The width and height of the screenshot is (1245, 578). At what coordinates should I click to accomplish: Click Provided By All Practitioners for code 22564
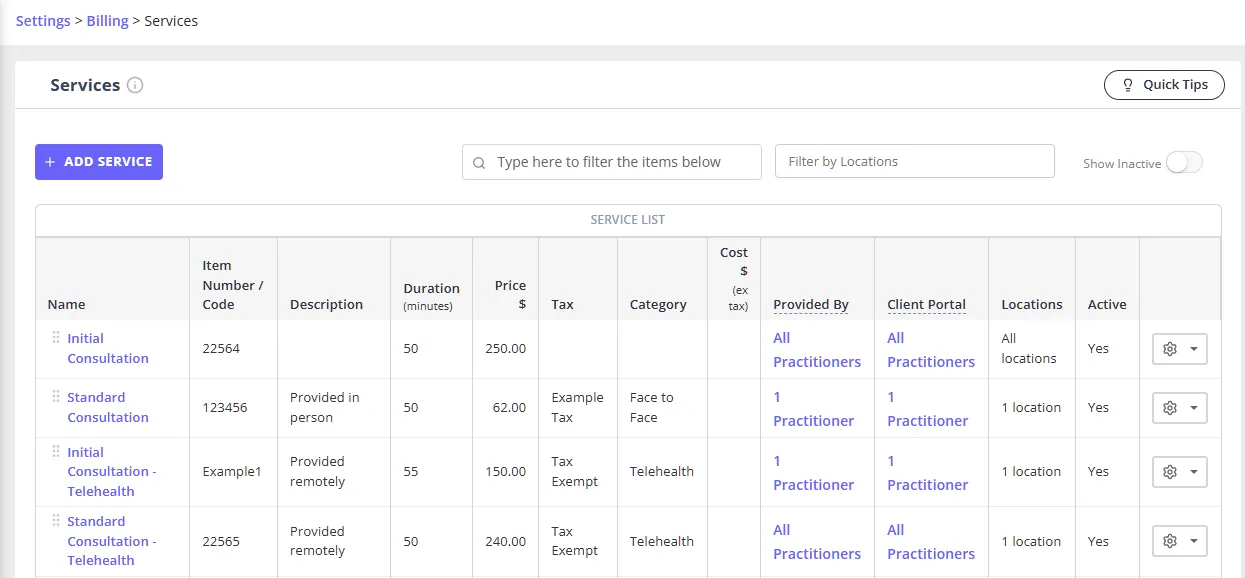817,350
